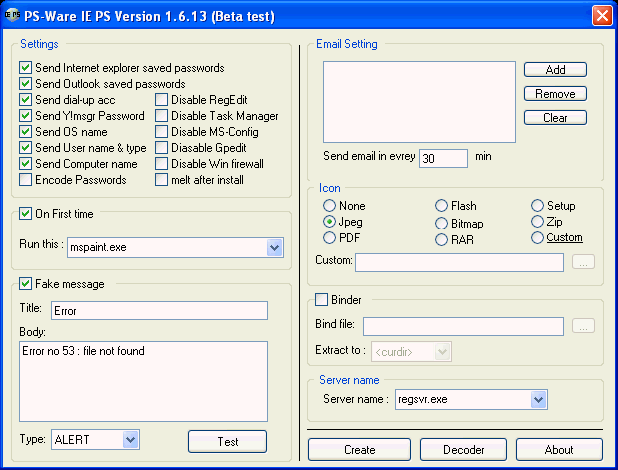This screenshot has width=618, height=470.
Task: Click the app icon in the title bar
Action: click(13, 16)
